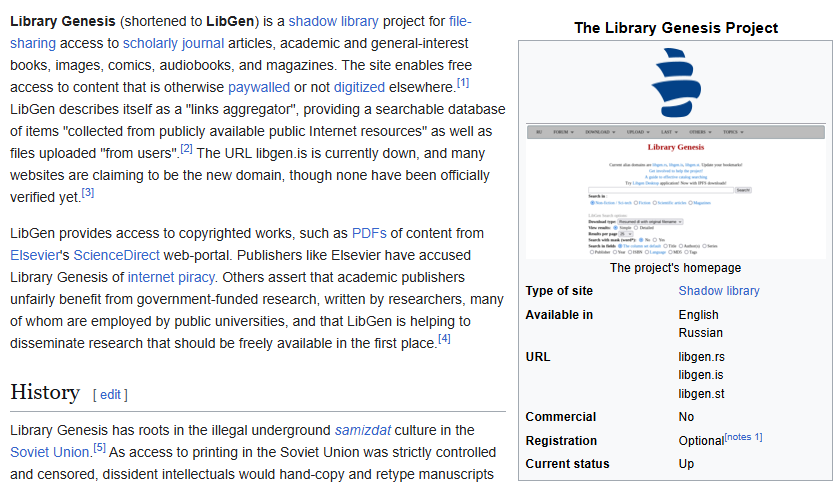Click the 'Current status' label

click(567, 464)
